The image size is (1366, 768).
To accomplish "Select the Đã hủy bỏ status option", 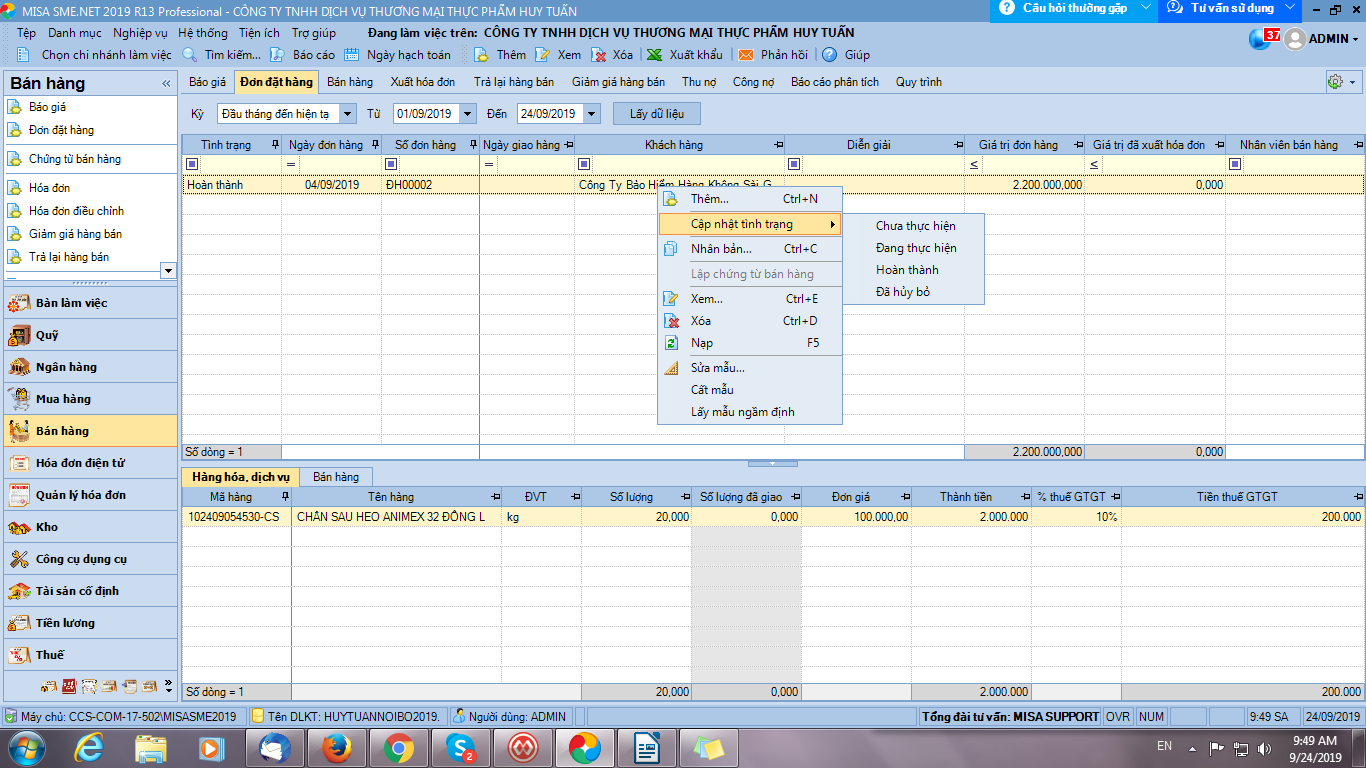I will pos(914,292).
